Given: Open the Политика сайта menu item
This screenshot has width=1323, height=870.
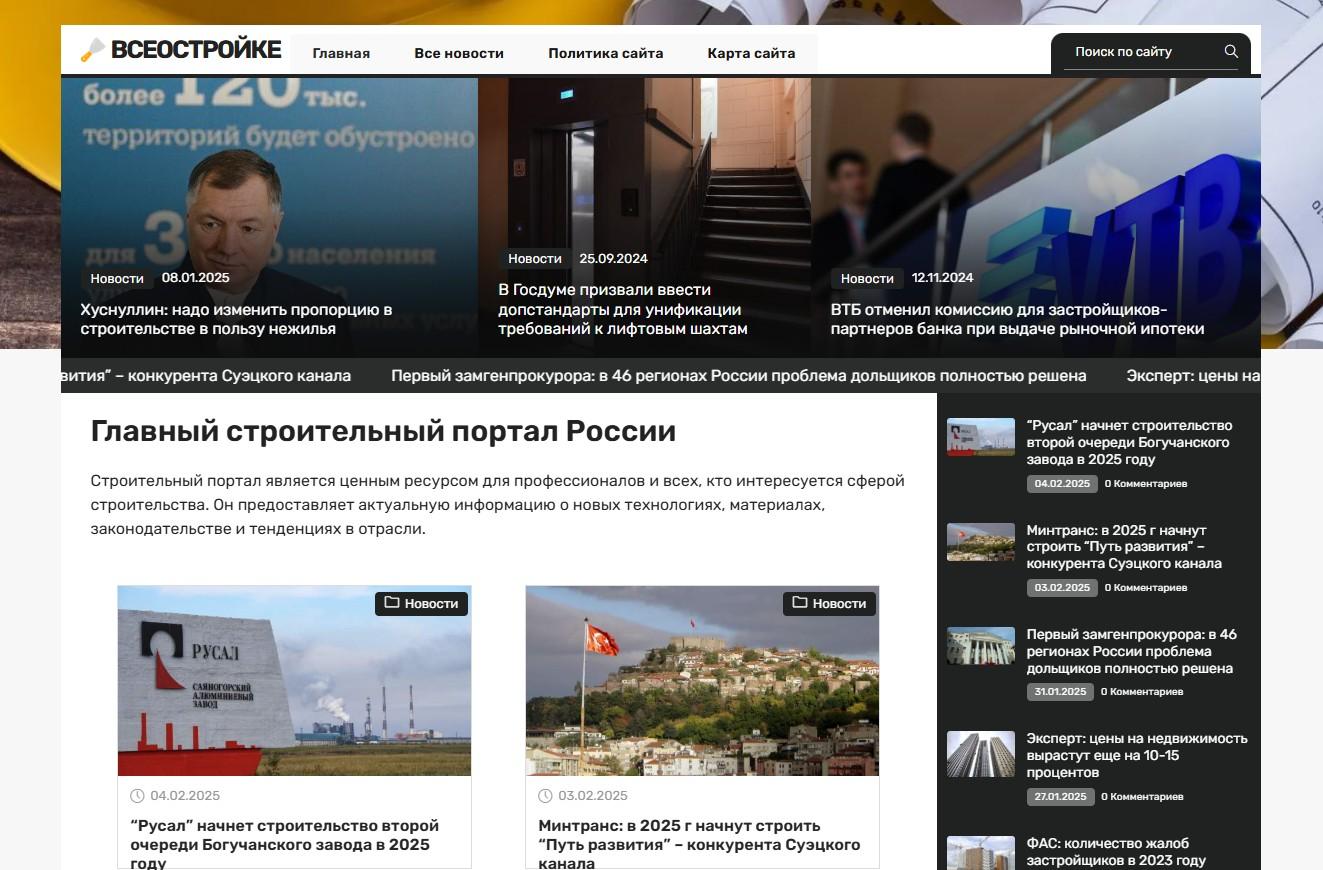Looking at the screenshot, I should [606, 54].
